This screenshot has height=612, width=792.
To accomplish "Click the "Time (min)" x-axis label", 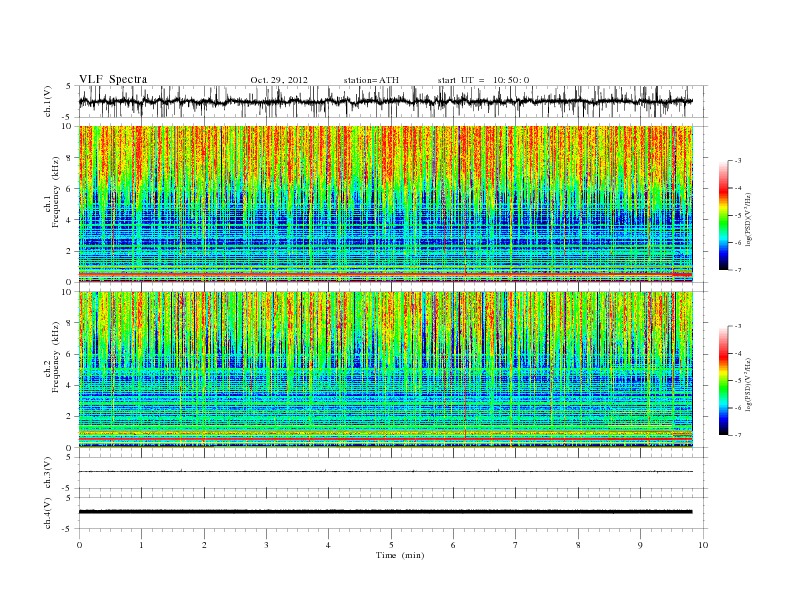I will (x=400, y=555).
